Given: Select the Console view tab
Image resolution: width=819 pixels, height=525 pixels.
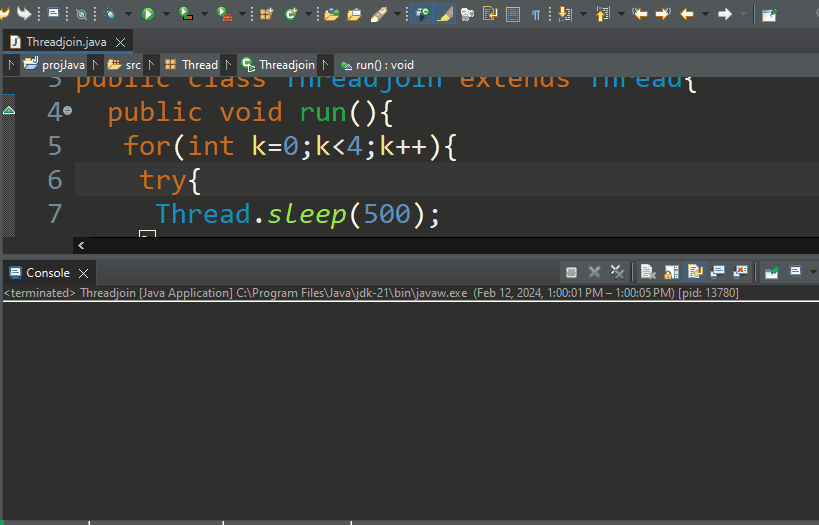Looking at the screenshot, I should 47,272.
